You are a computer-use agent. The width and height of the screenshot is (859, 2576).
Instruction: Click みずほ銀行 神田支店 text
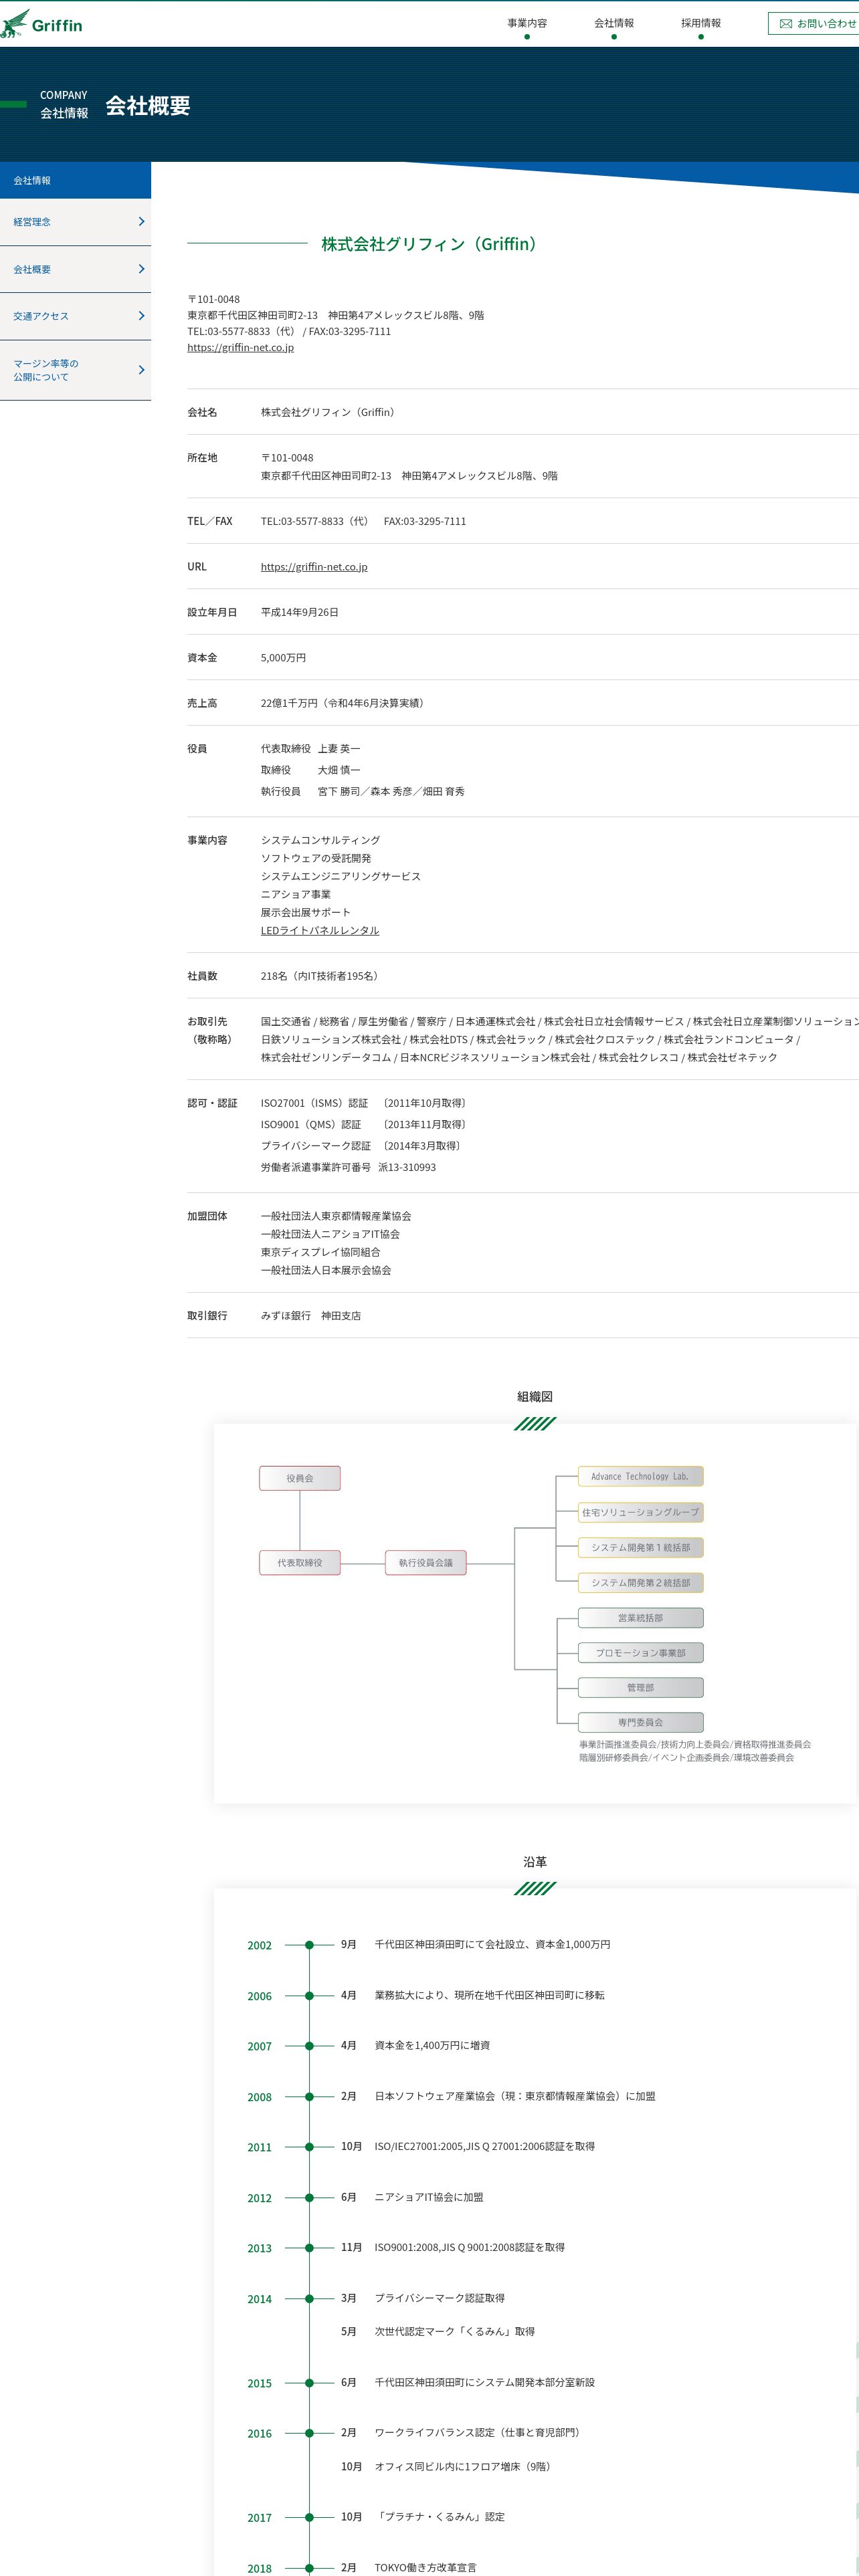click(311, 1317)
